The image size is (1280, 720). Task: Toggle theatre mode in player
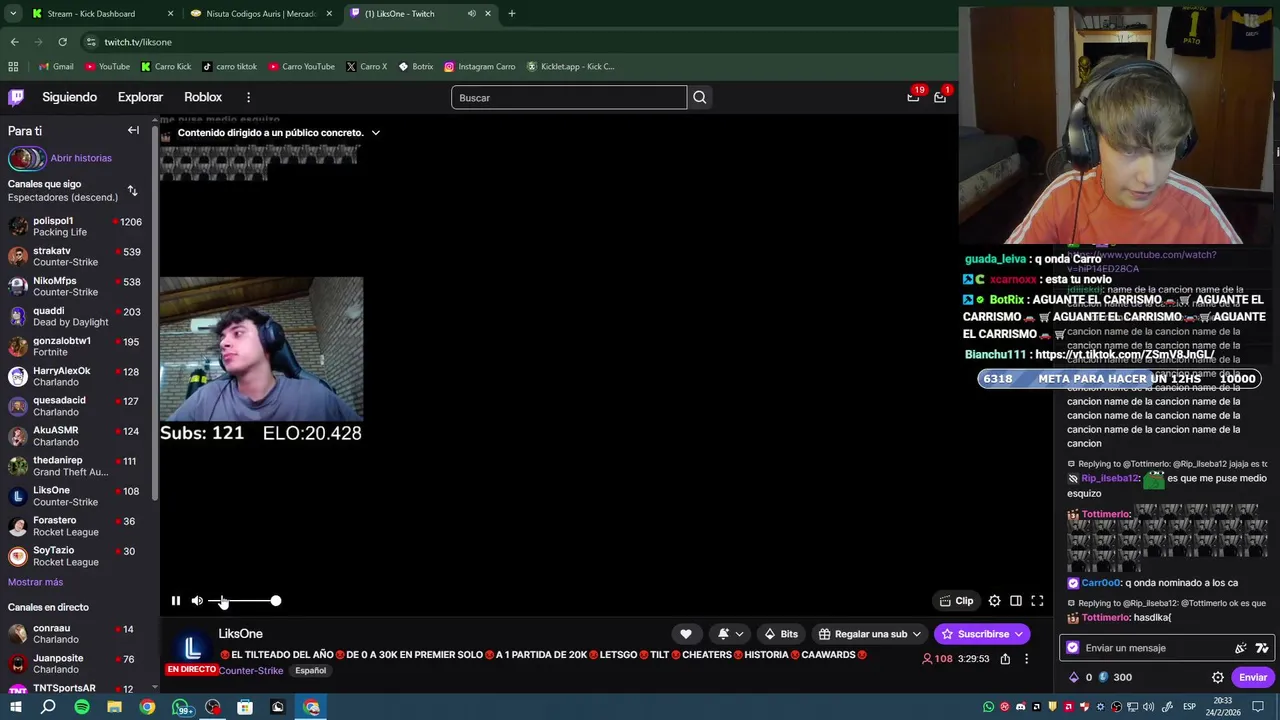coord(1016,601)
